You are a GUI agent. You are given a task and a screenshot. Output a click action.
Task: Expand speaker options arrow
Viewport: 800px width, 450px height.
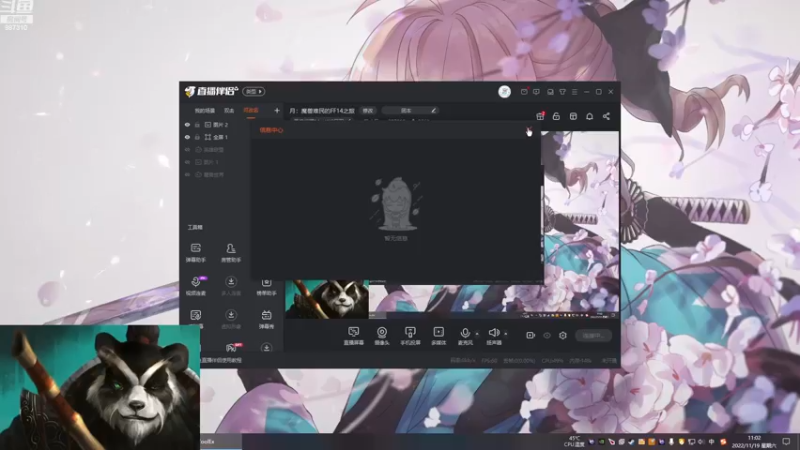[x=506, y=334]
